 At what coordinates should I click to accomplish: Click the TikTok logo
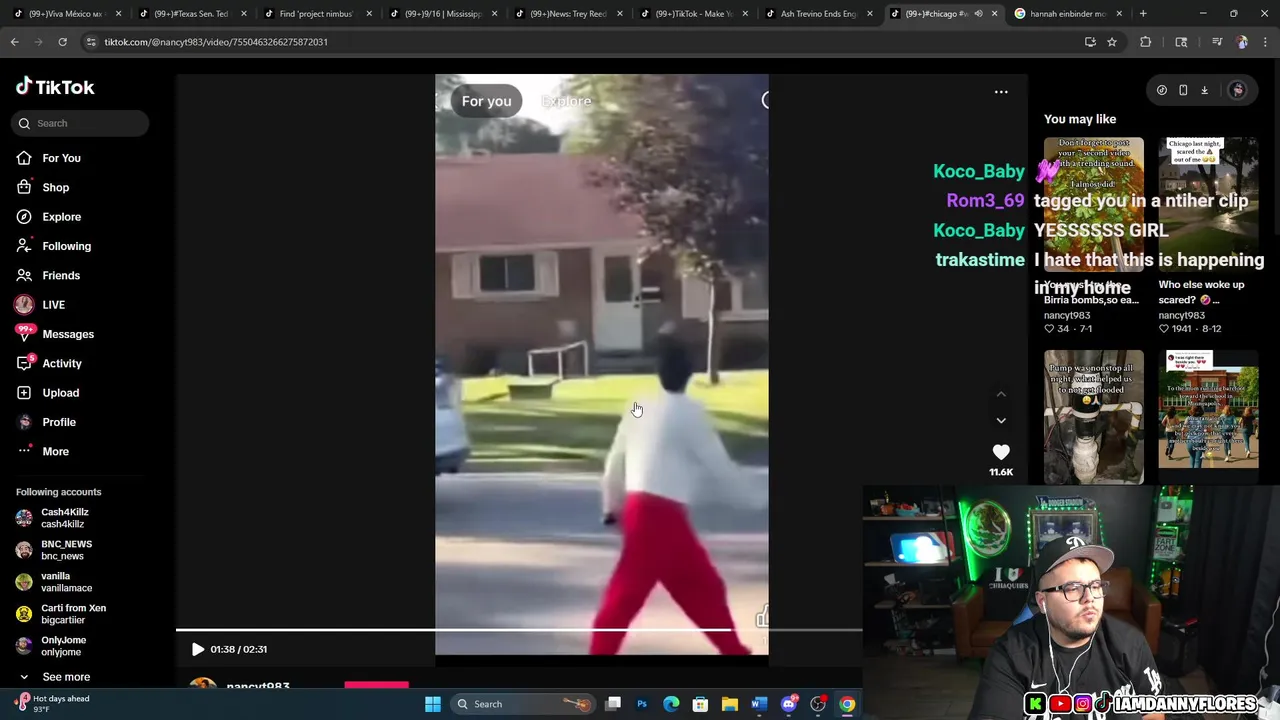[55, 87]
